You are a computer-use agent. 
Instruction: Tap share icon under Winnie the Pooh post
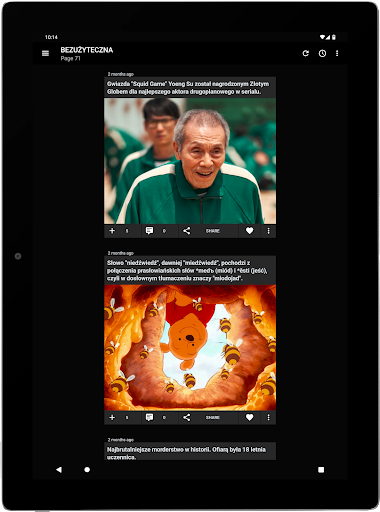click(187, 417)
